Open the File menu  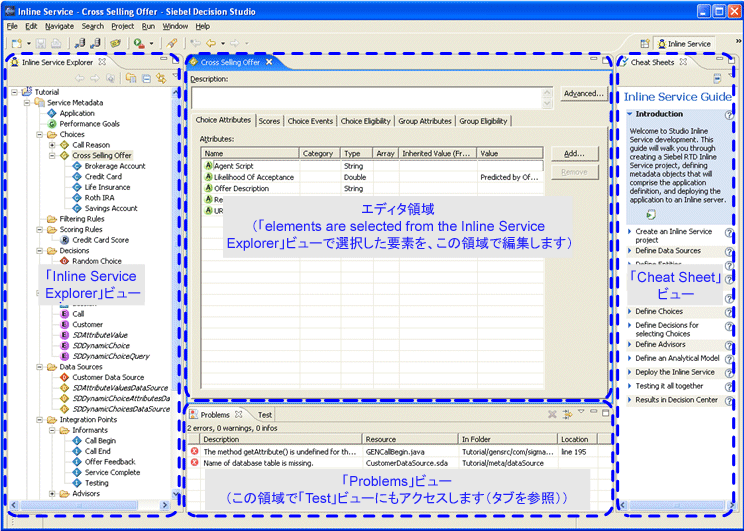(12, 26)
